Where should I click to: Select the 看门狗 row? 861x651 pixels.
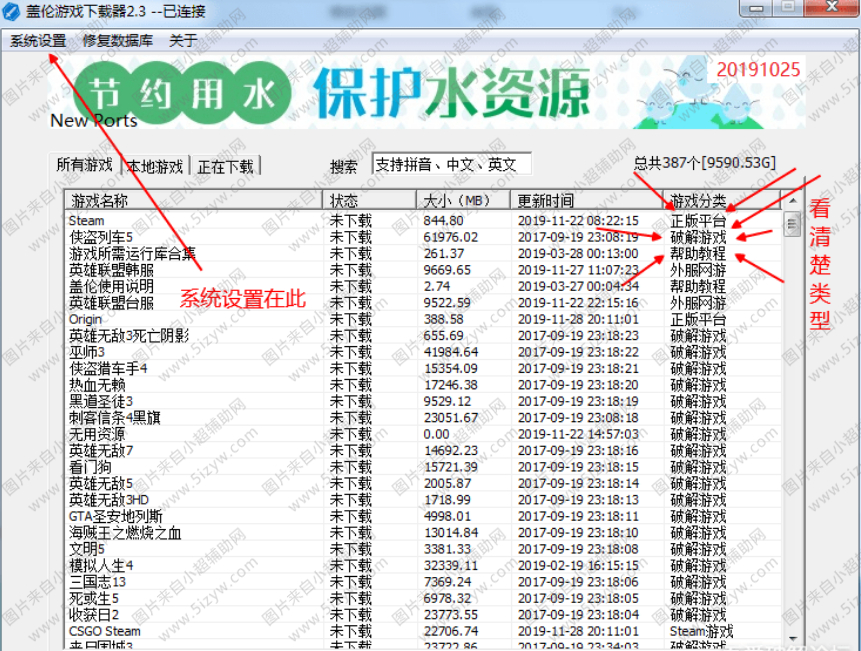[x=423, y=467]
